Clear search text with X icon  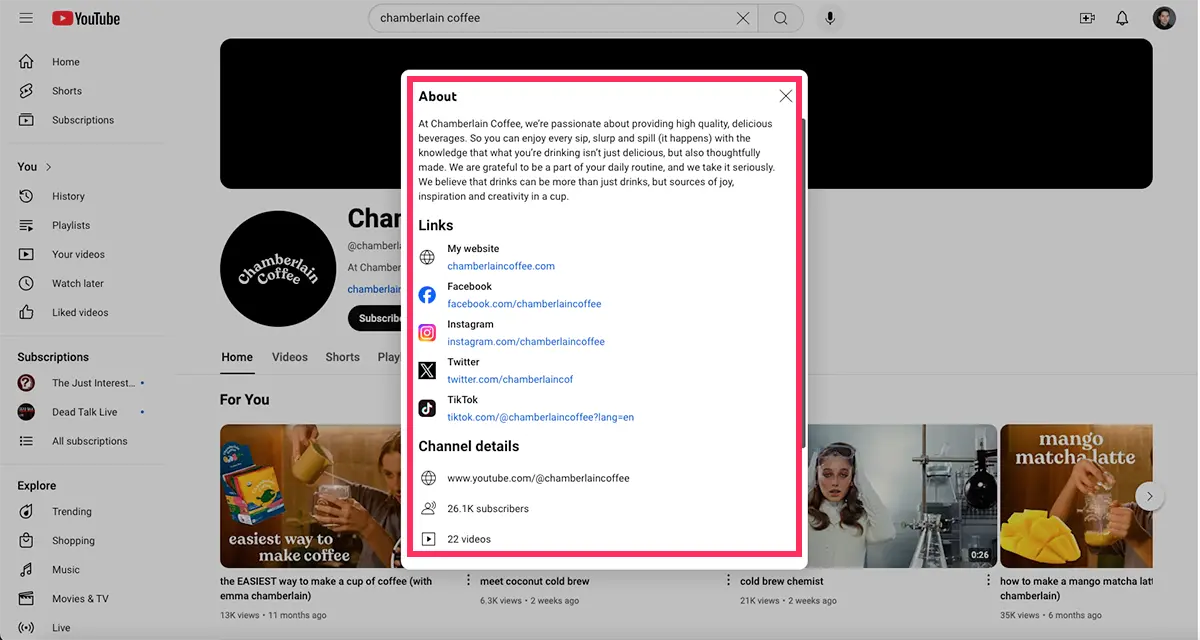[743, 18]
